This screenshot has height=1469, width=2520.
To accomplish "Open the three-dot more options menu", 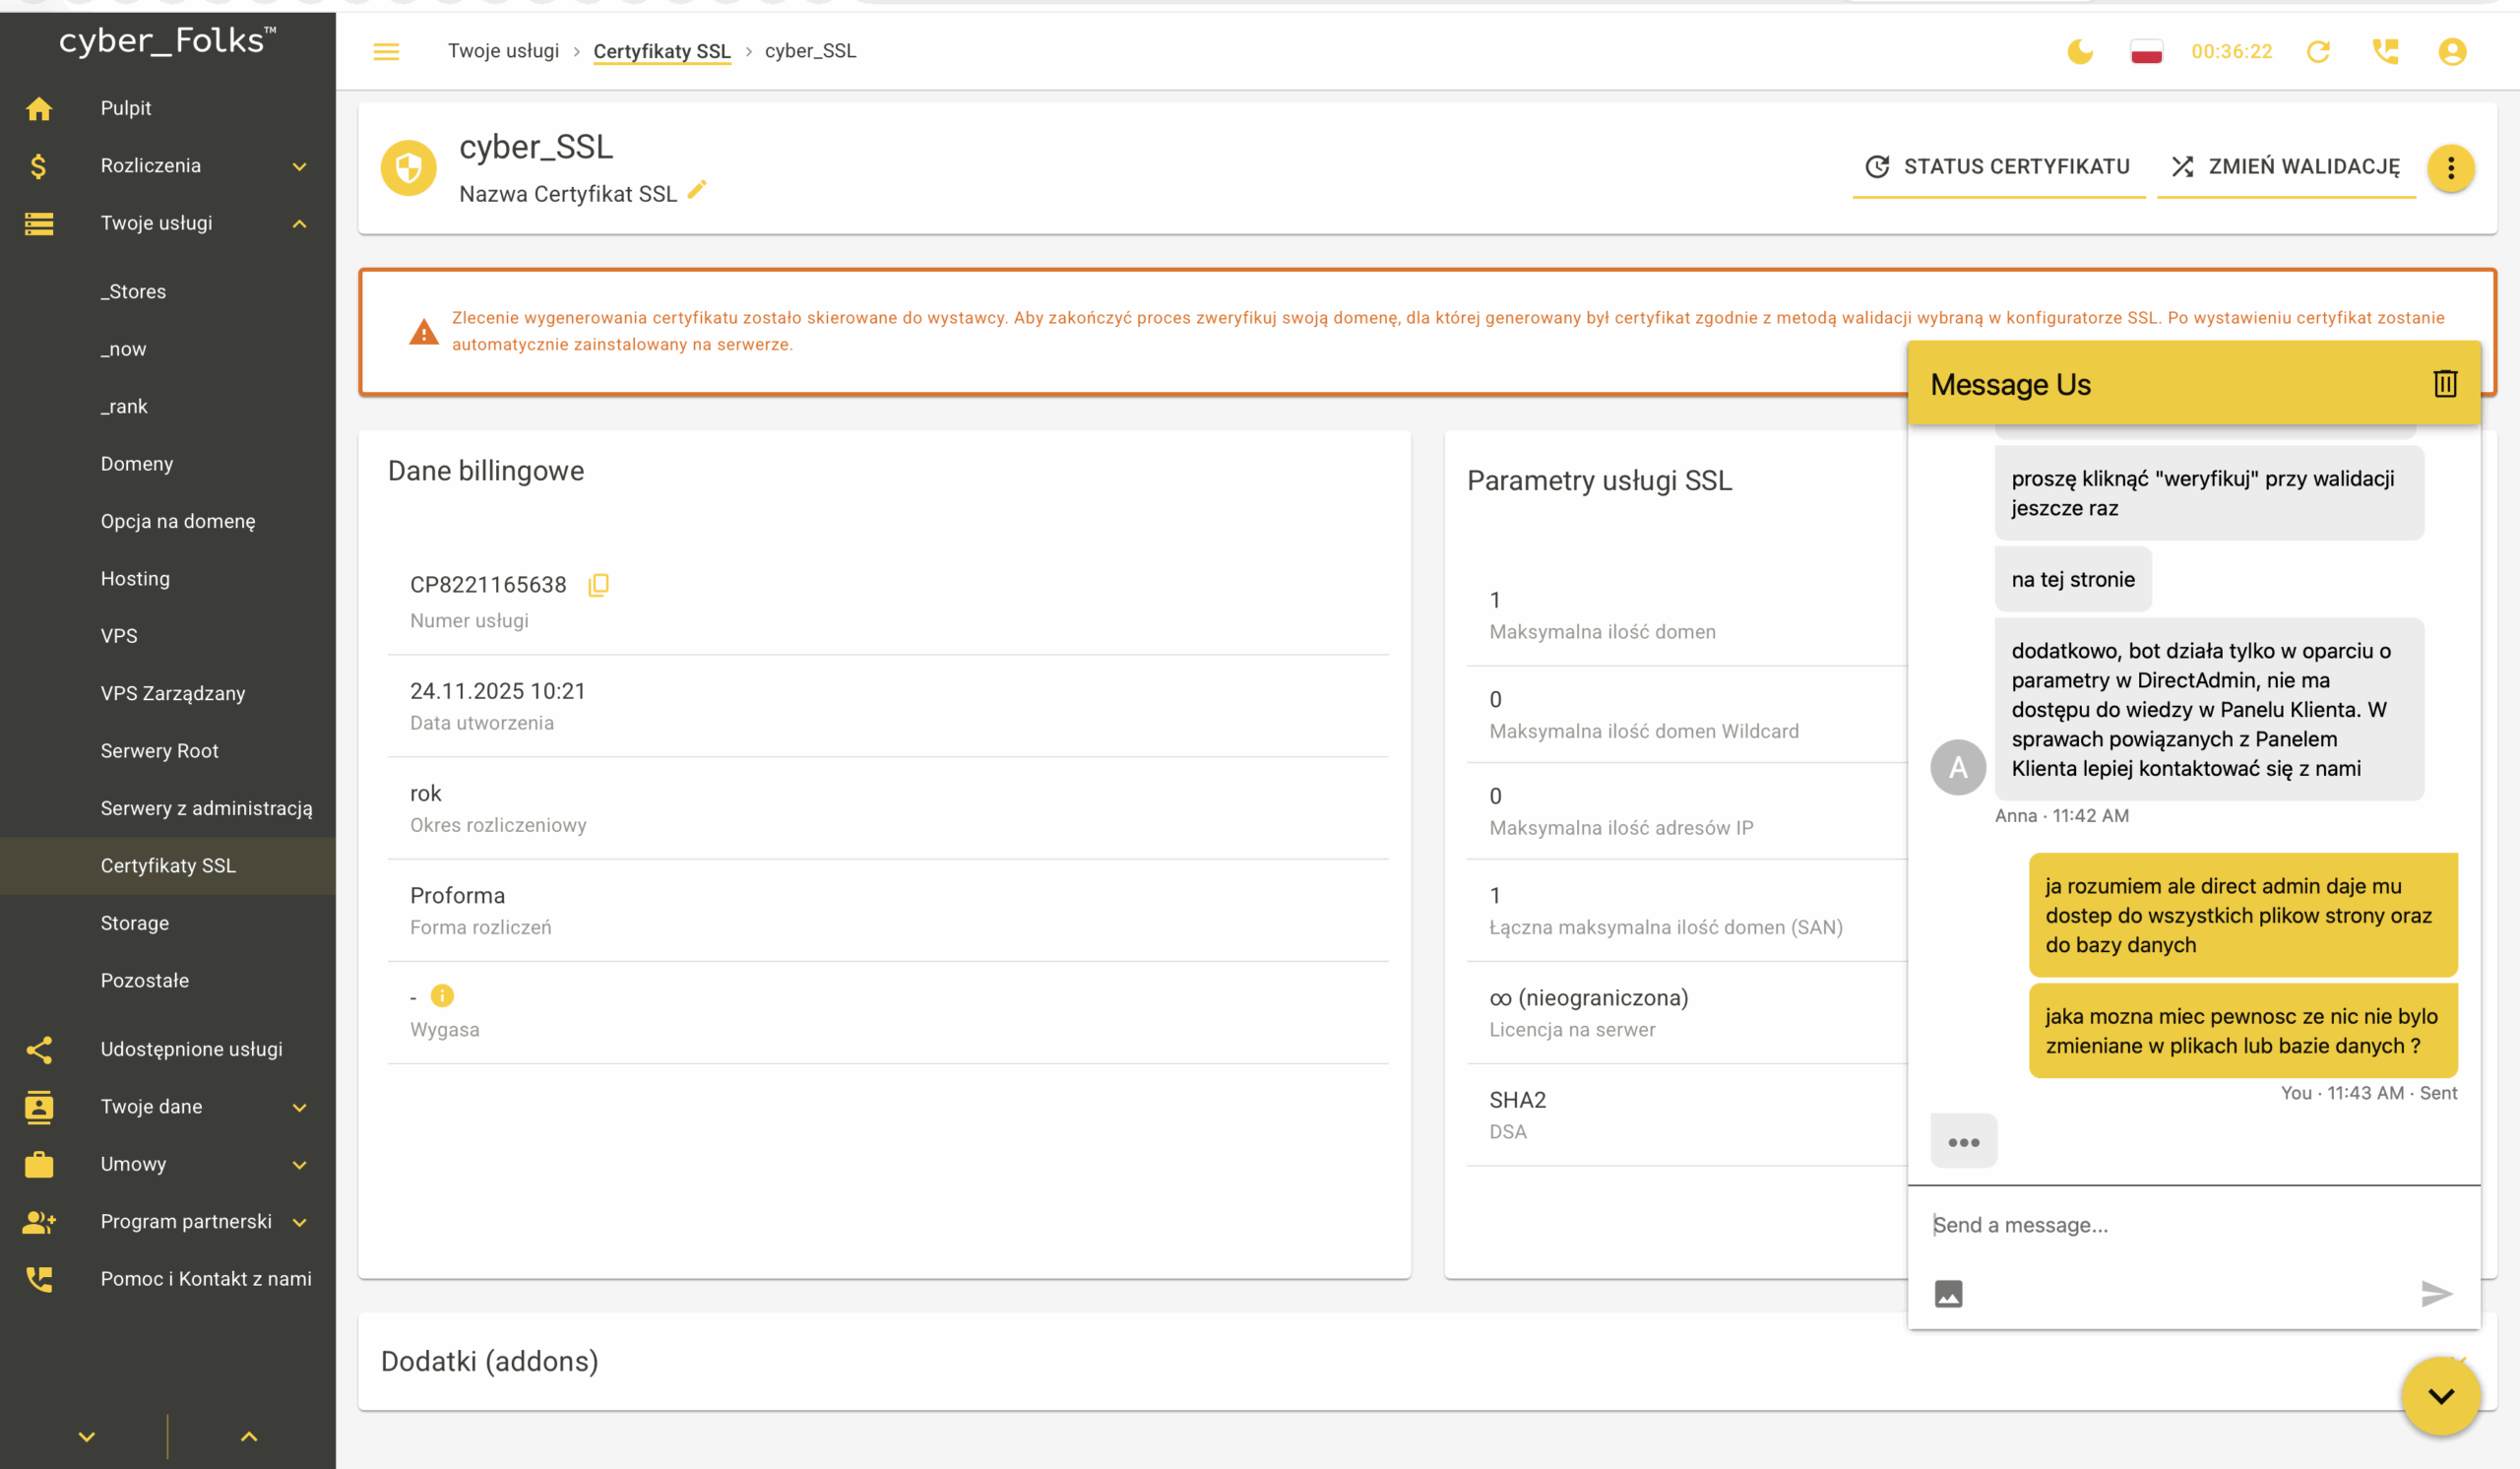I will pyautogui.click(x=2450, y=167).
